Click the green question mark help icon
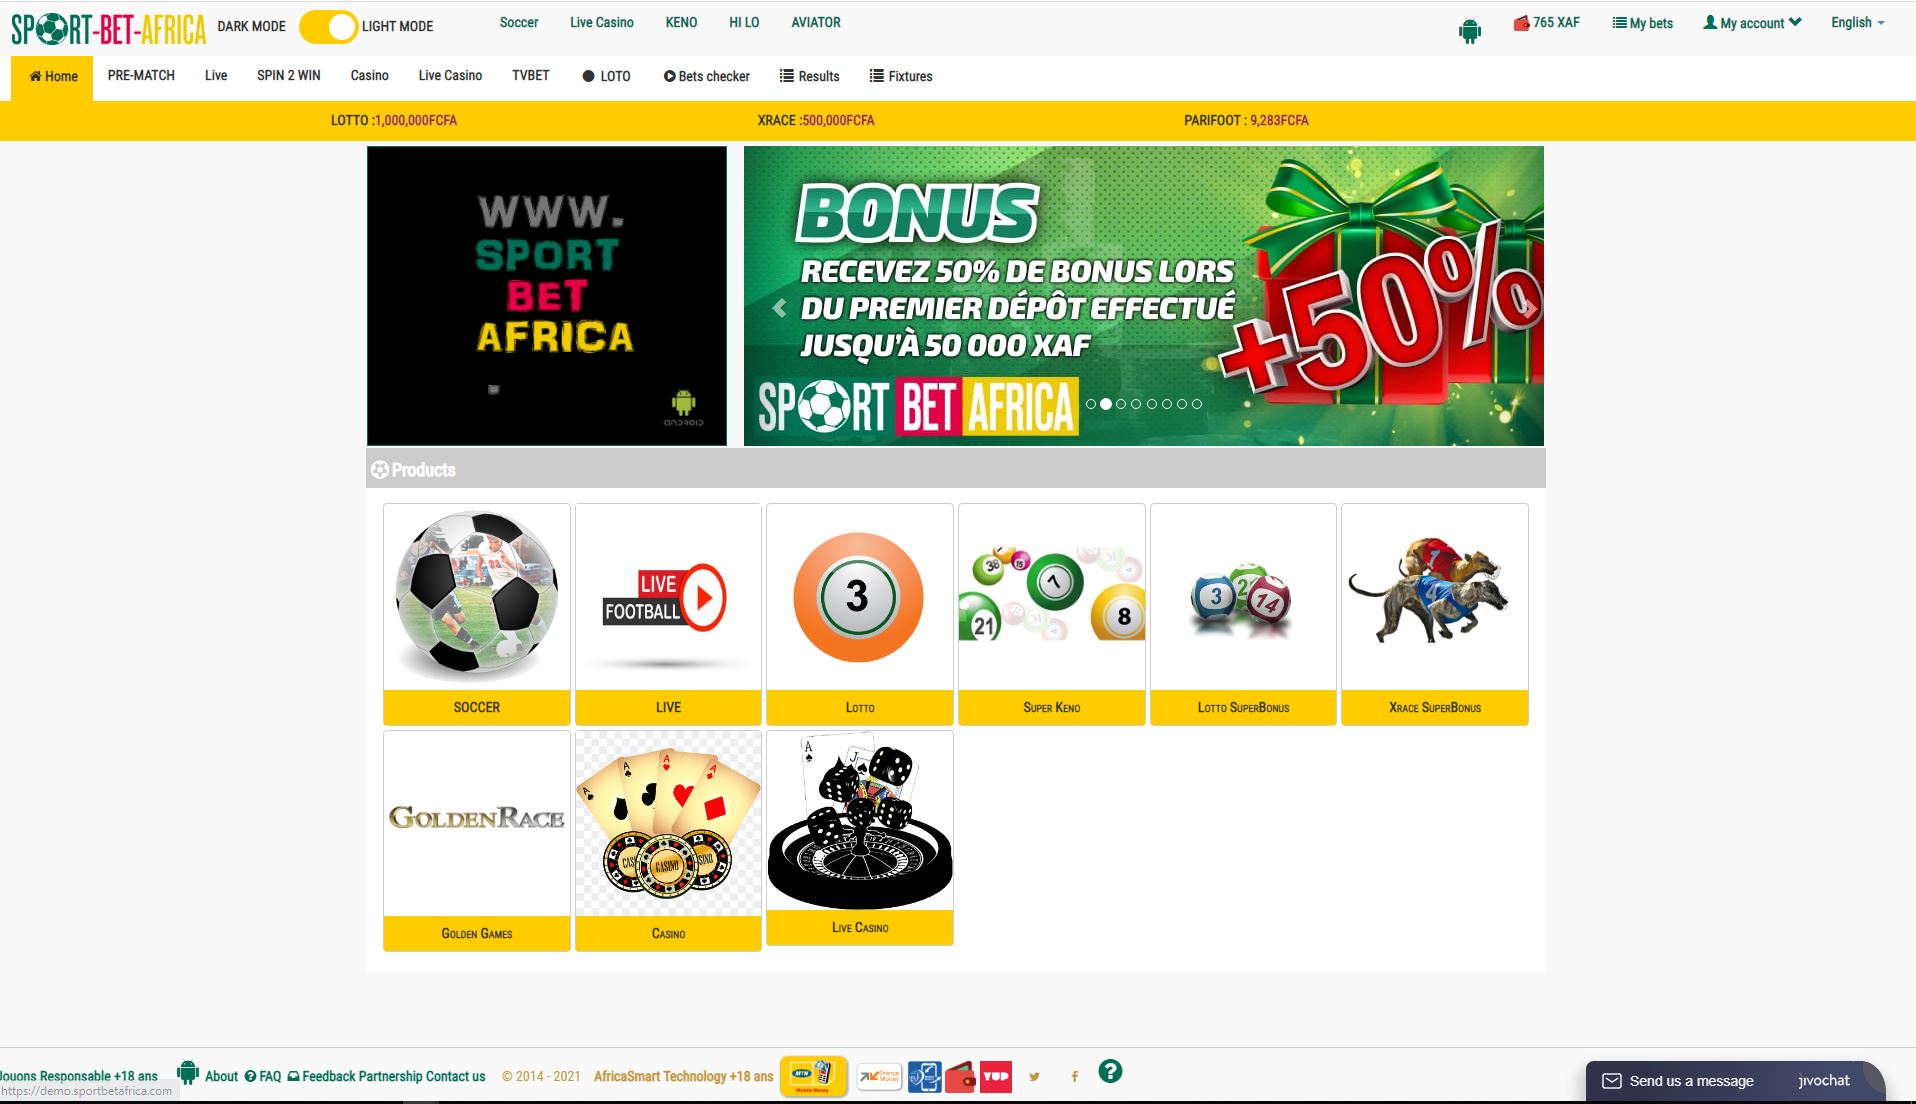Screen dimensions: 1916x1104 (1110, 1071)
